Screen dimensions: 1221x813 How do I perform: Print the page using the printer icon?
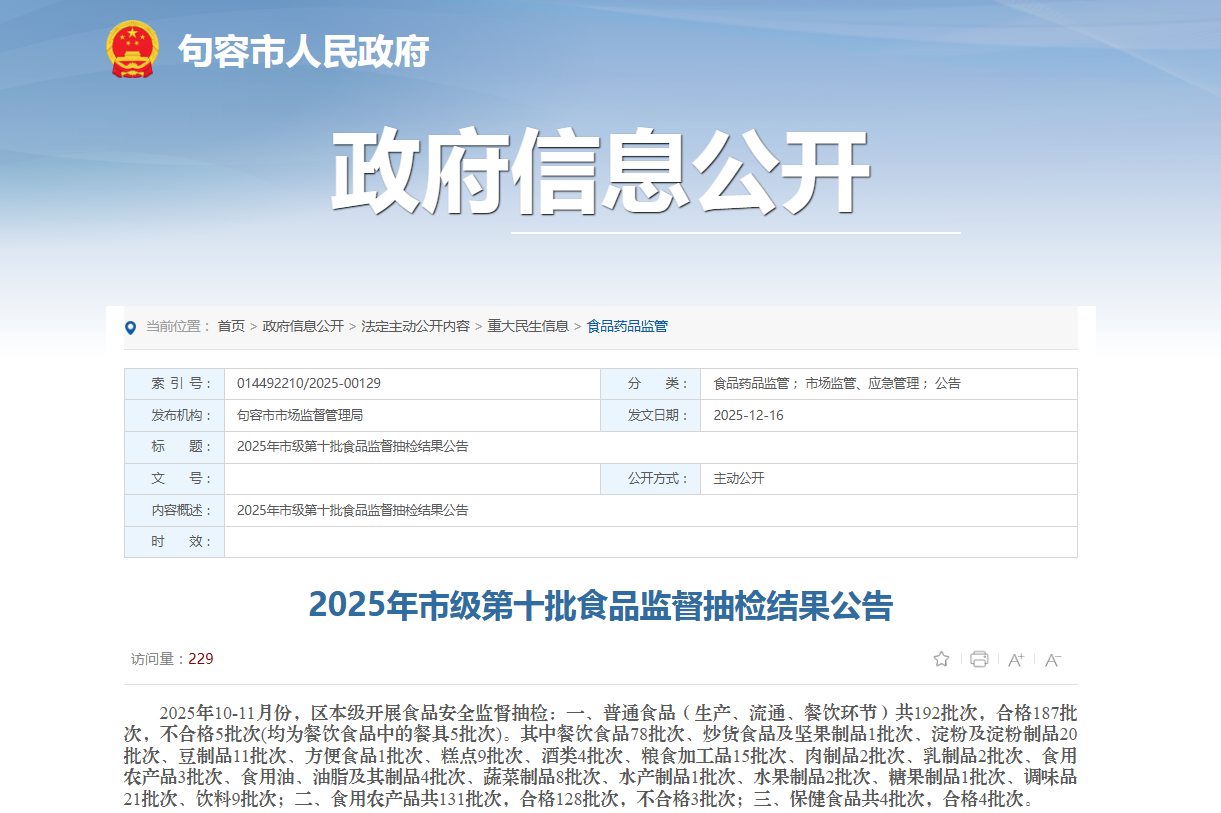click(x=979, y=659)
